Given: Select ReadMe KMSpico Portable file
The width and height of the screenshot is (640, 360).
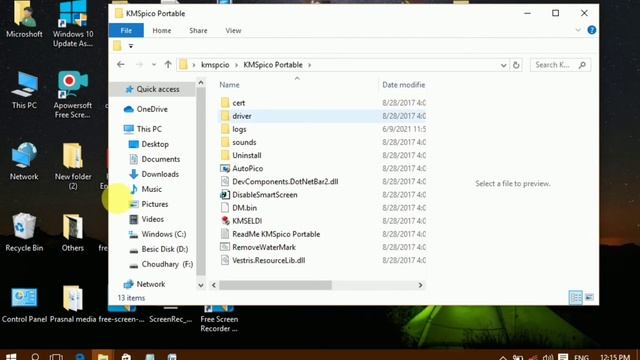Looking at the screenshot, I should point(276,234).
